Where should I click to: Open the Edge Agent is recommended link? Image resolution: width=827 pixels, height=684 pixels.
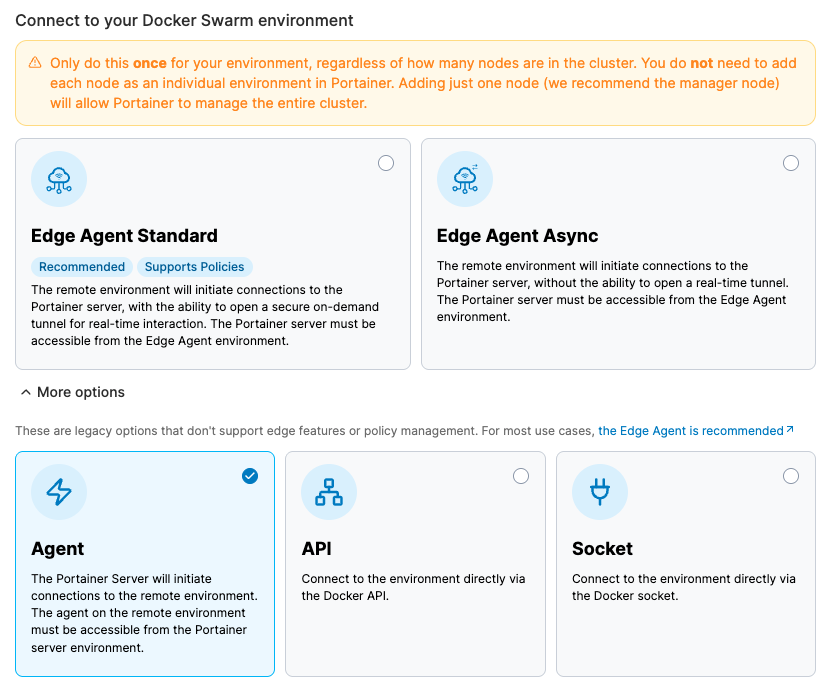click(x=690, y=431)
